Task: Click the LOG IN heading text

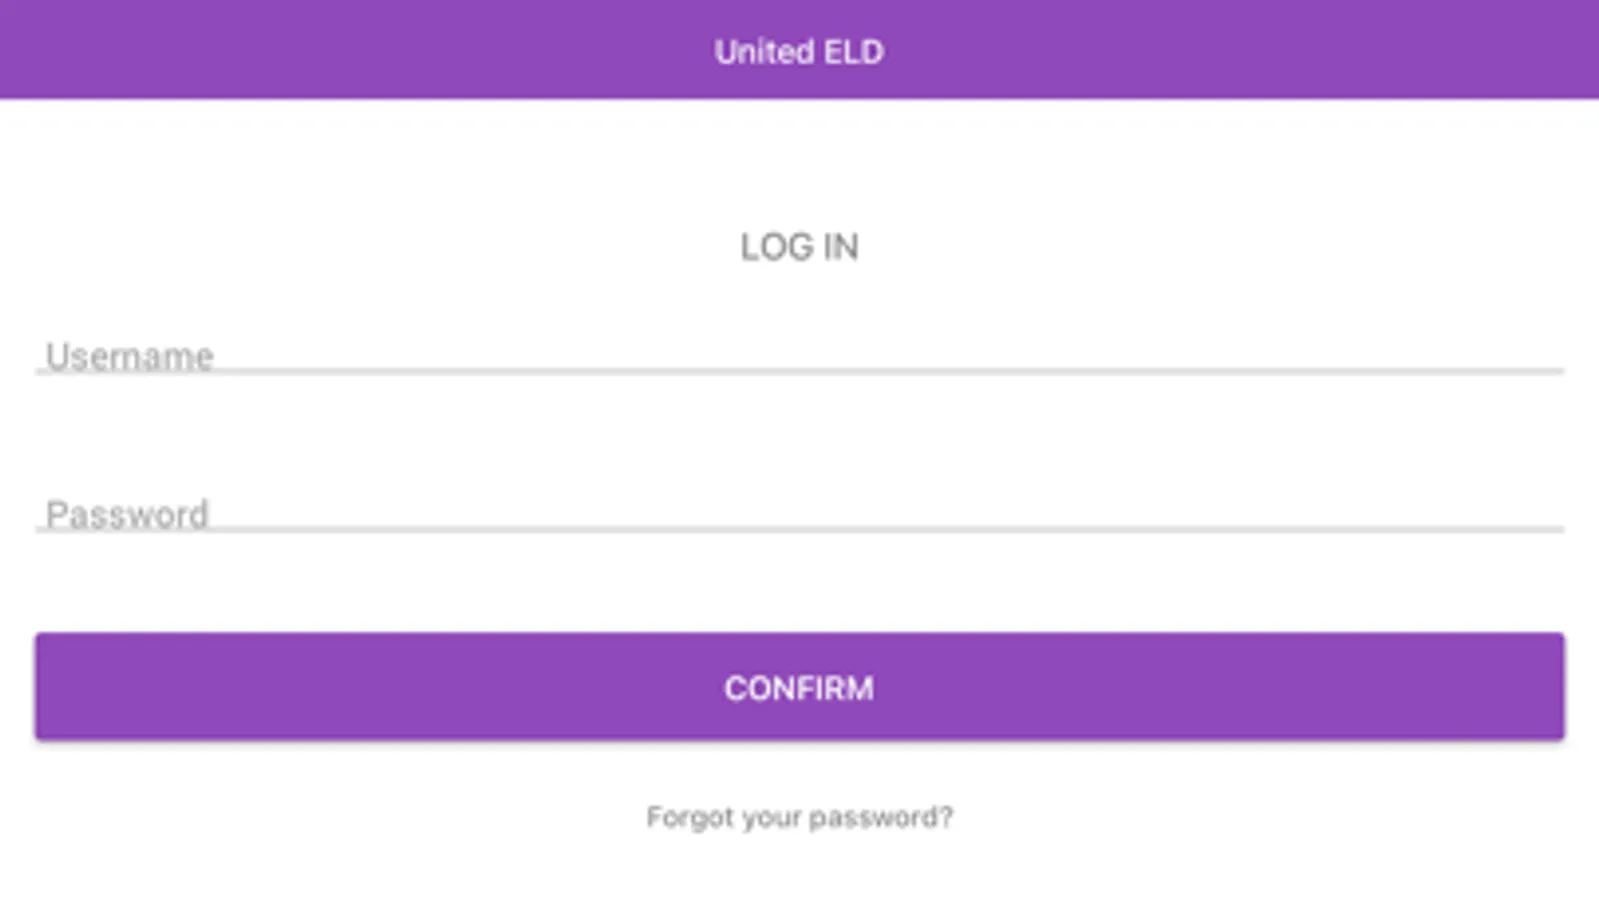Action: (799, 247)
